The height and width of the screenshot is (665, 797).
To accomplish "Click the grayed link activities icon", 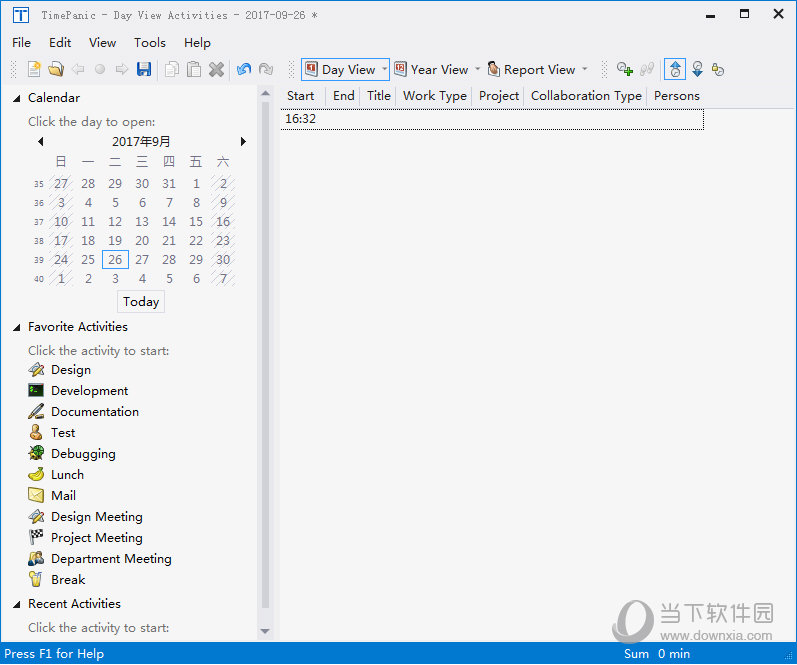I will [647, 69].
